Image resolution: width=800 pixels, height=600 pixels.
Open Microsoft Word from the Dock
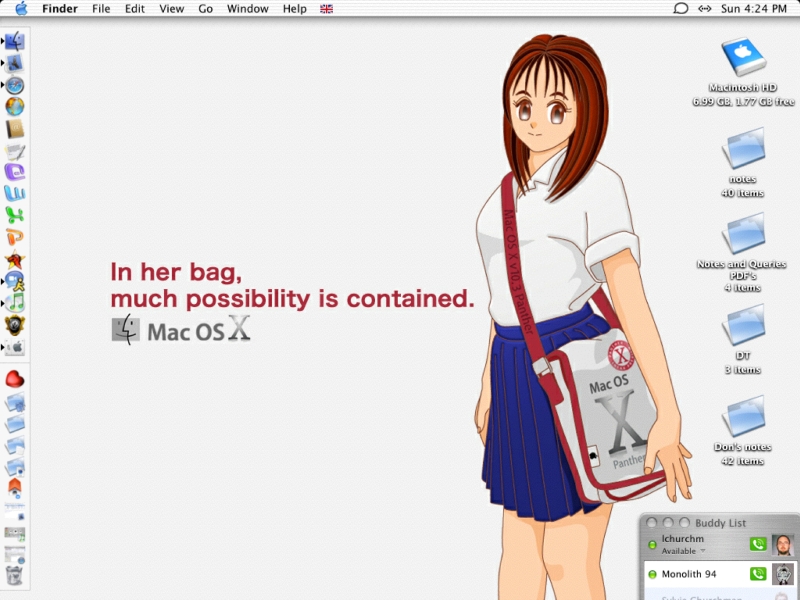click(14, 193)
